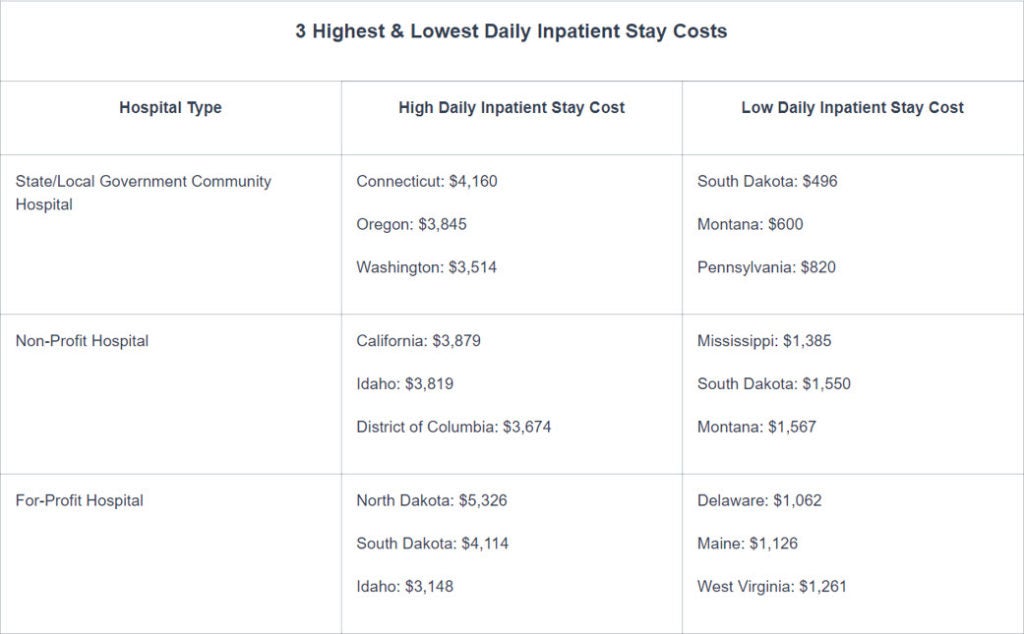The width and height of the screenshot is (1024, 634).
Task: Click the District of Columbia: $3,674 entry
Action: pos(454,427)
